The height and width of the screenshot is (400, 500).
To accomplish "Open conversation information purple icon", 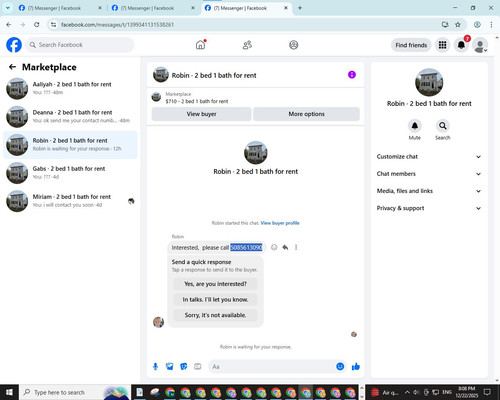I will (352, 75).
